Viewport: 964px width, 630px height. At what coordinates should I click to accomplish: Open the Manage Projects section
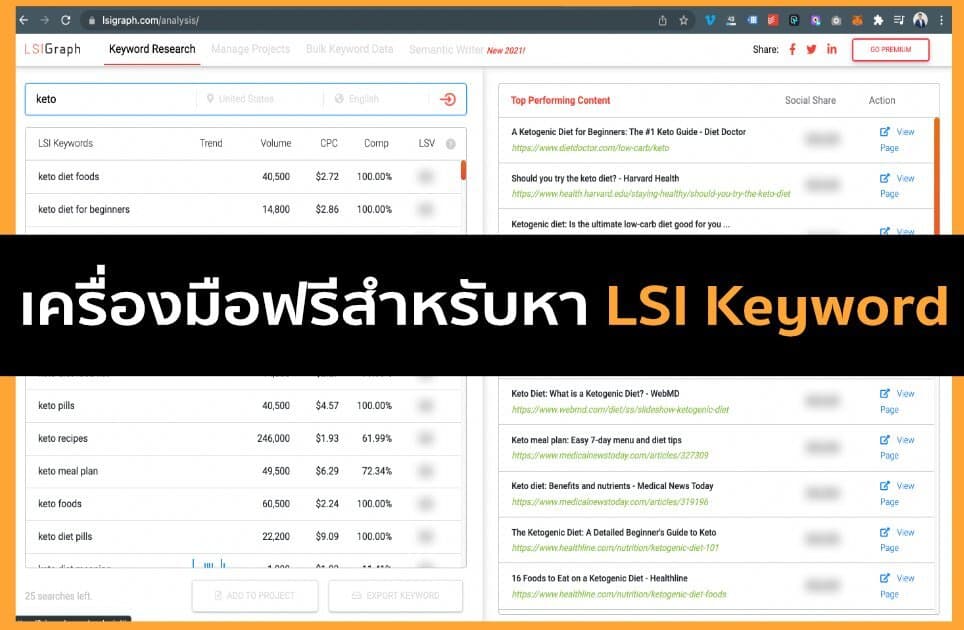(x=252, y=49)
